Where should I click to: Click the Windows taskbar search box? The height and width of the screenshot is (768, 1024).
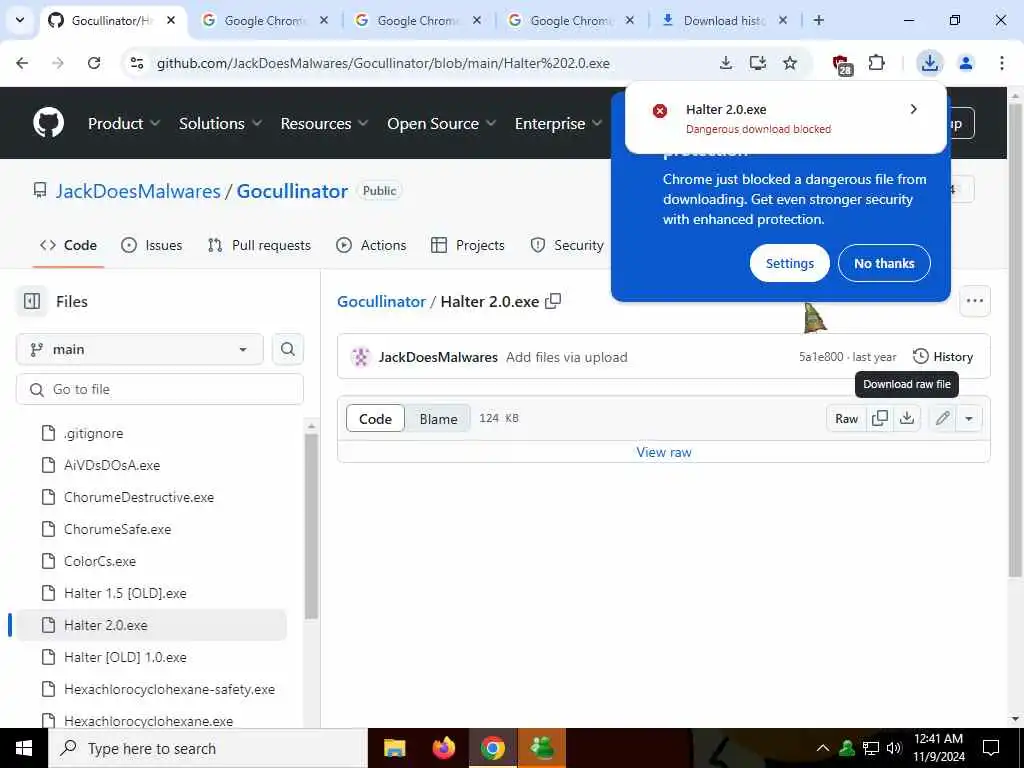click(208, 748)
